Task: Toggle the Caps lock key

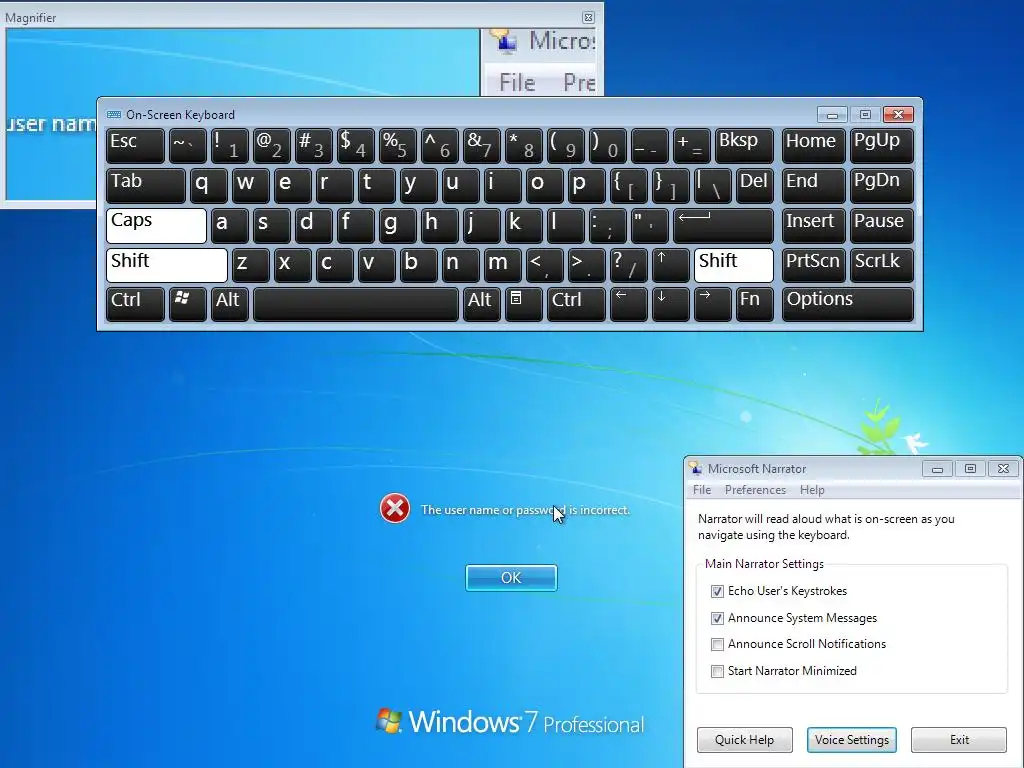Action: coord(156,225)
